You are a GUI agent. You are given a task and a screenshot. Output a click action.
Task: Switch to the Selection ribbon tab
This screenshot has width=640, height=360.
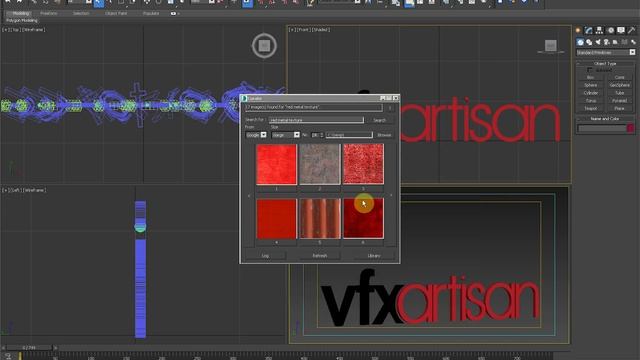click(81, 13)
